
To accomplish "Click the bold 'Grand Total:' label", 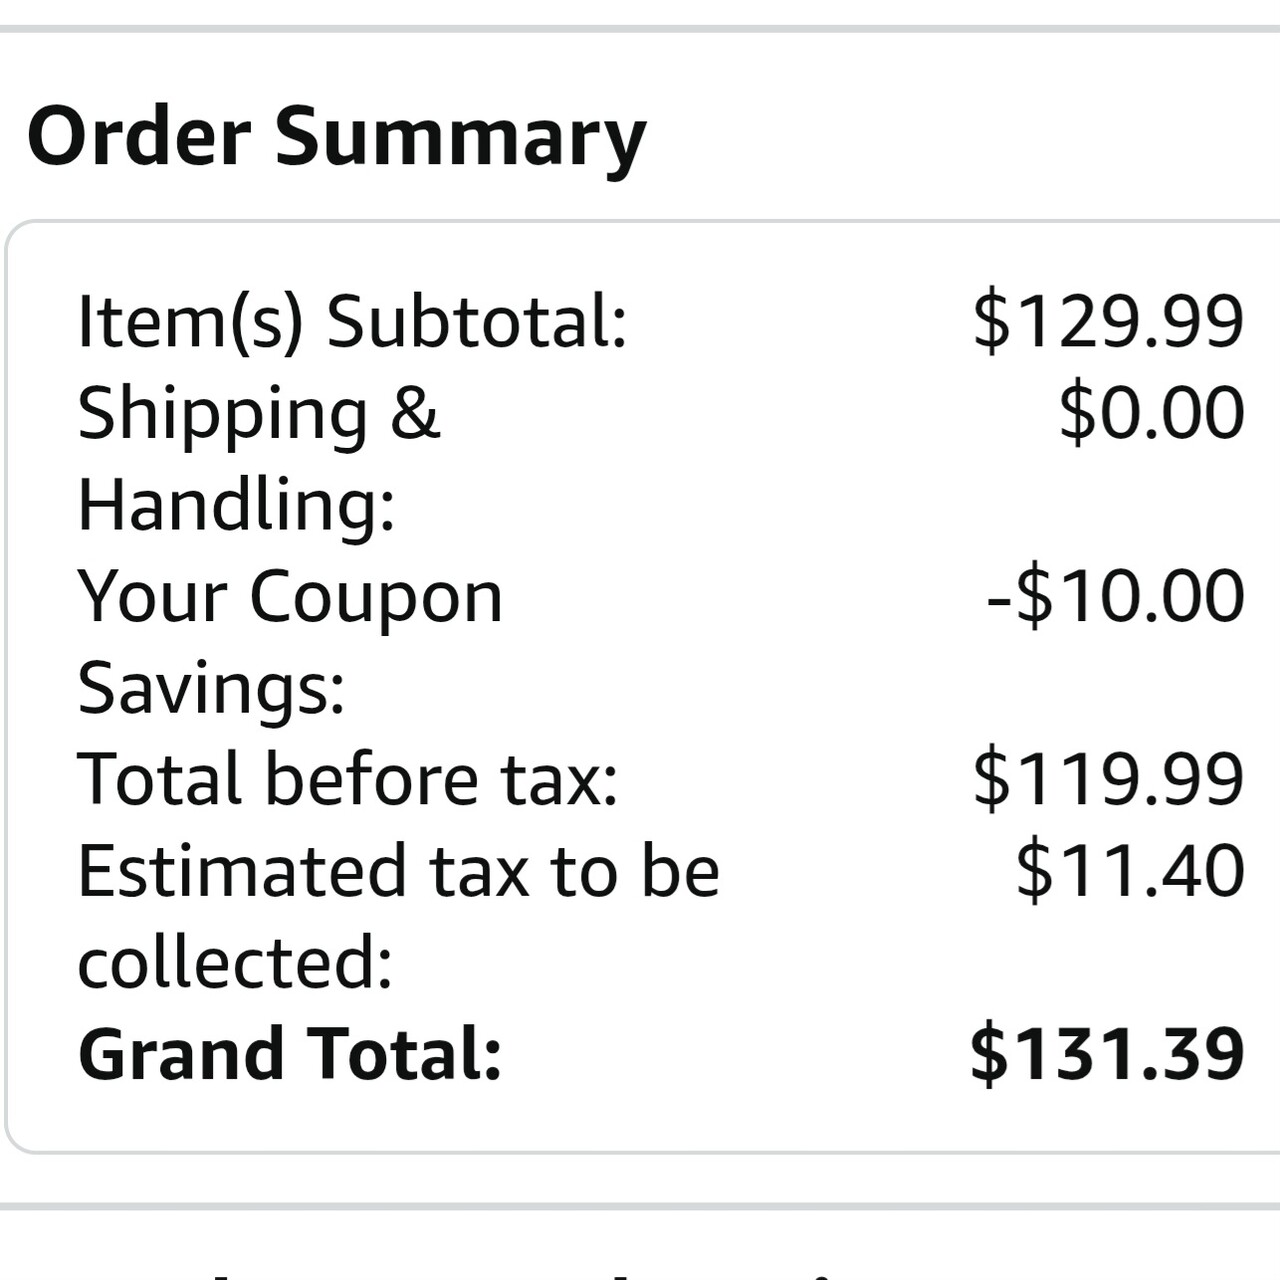I will [290, 1055].
